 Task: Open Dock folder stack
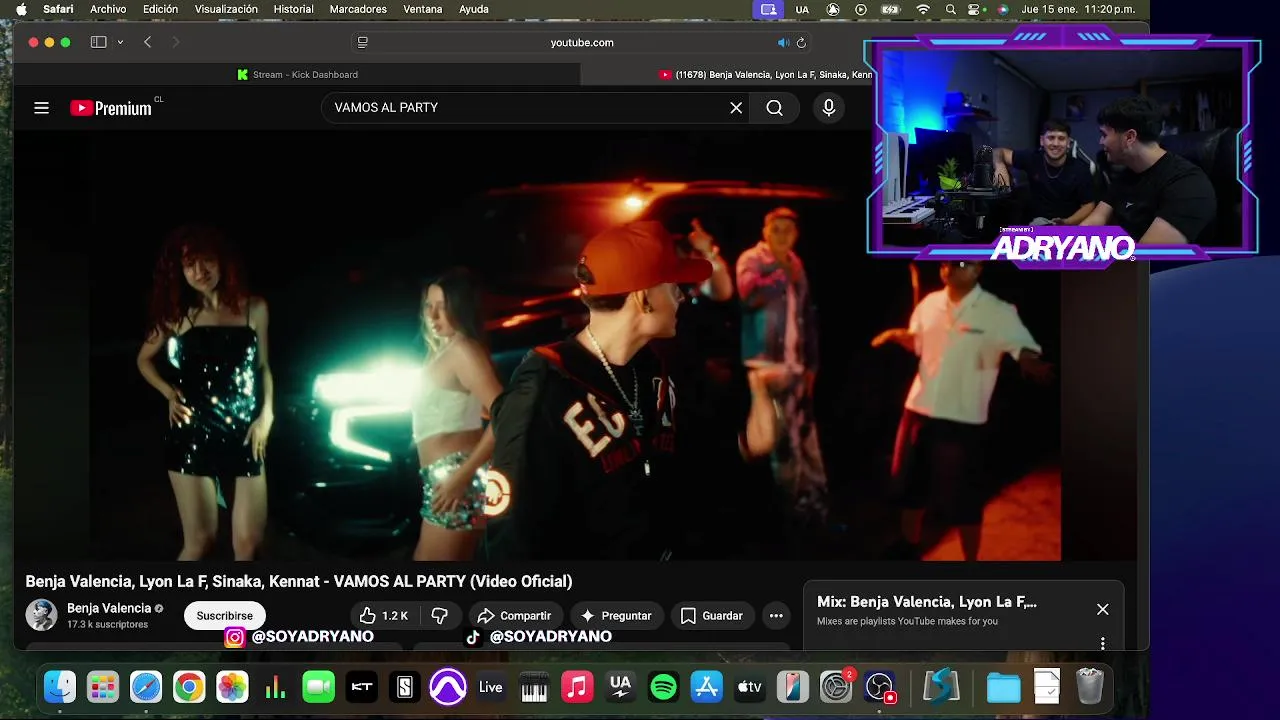1003,687
